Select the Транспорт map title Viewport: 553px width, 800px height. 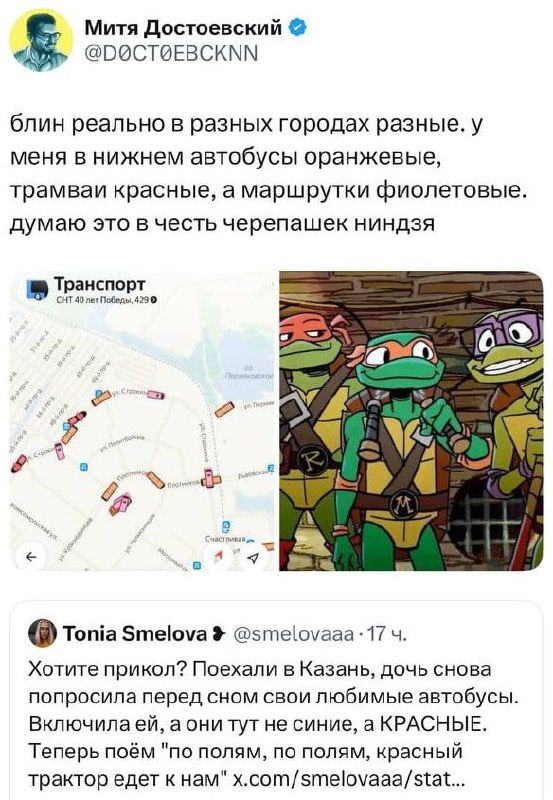click(x=99, y=284)
